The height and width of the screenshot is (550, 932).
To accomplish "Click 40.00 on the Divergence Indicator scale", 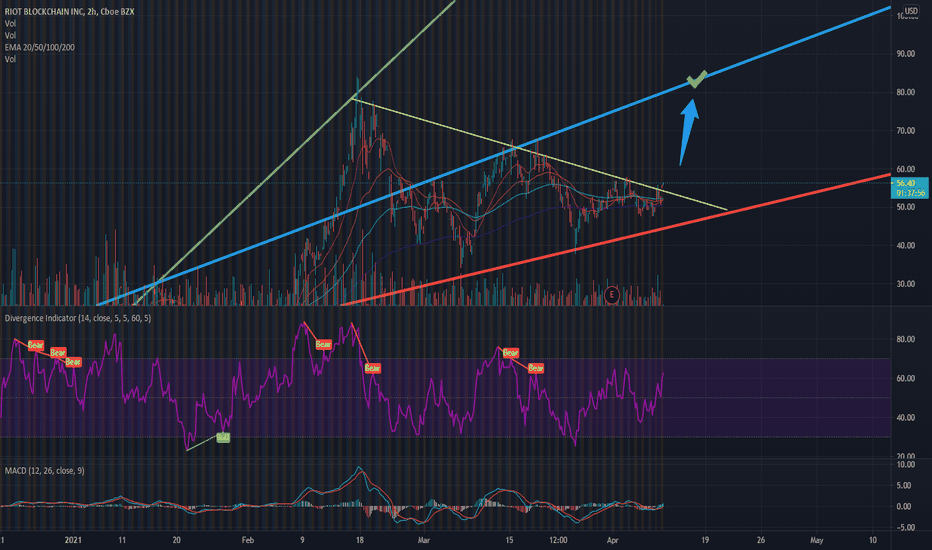I will (906, 418).
